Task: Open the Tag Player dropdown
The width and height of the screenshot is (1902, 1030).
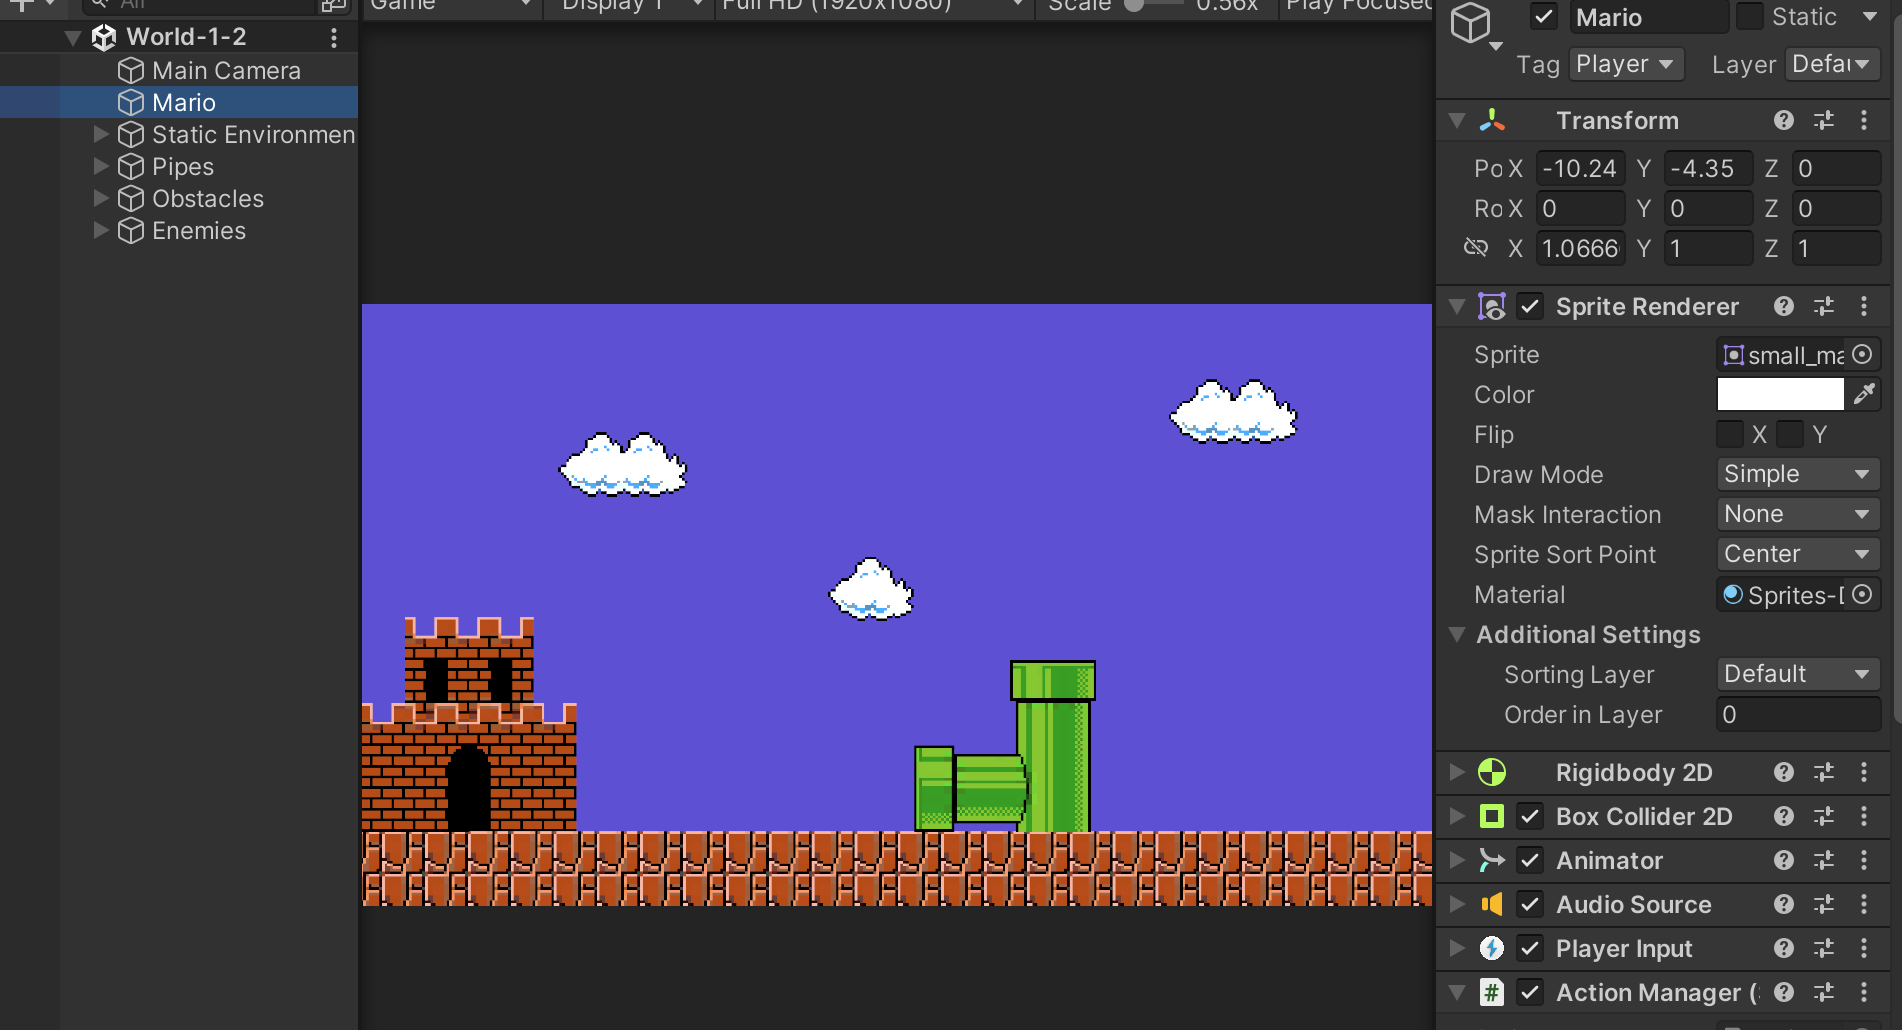Action: point(1626,64)
